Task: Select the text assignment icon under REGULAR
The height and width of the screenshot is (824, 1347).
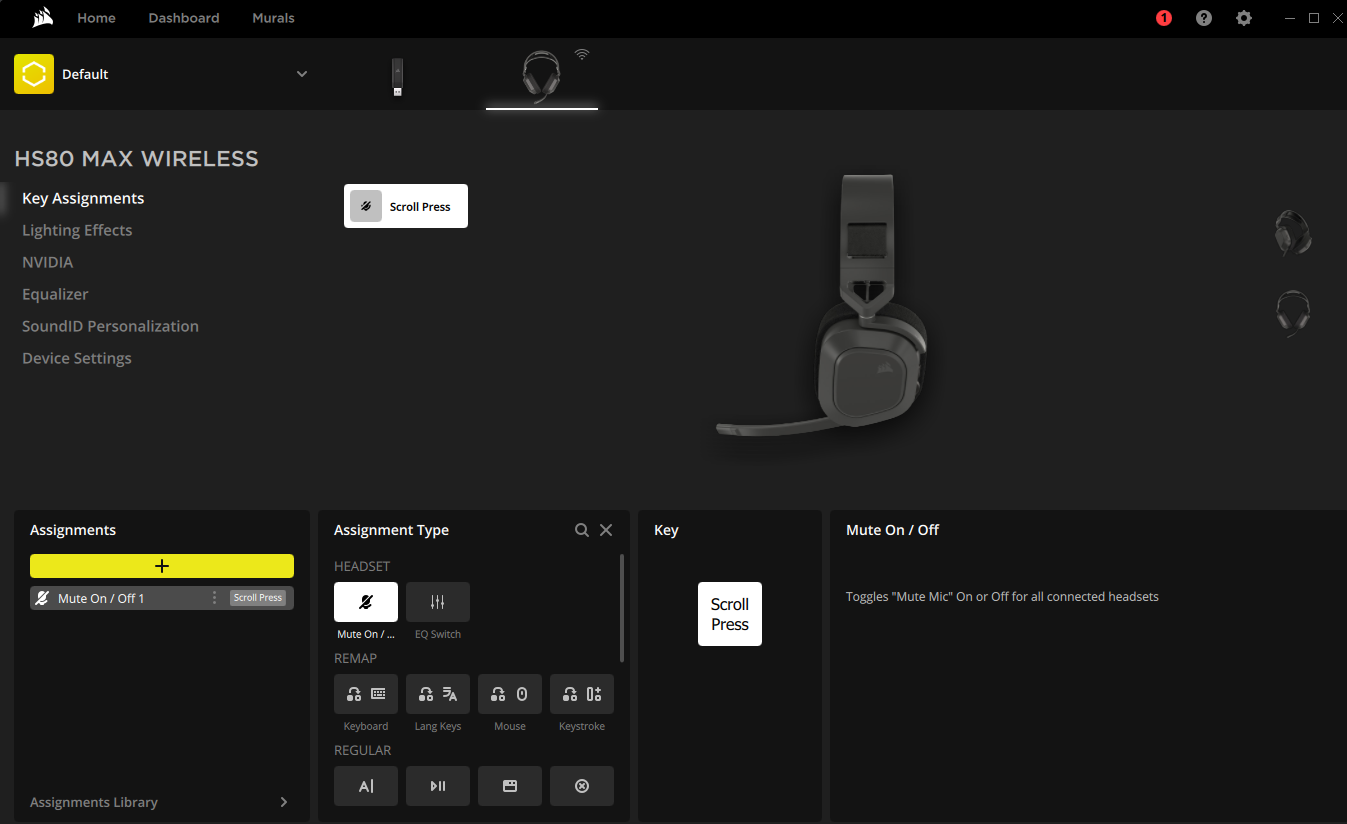Action: point(366,786)
